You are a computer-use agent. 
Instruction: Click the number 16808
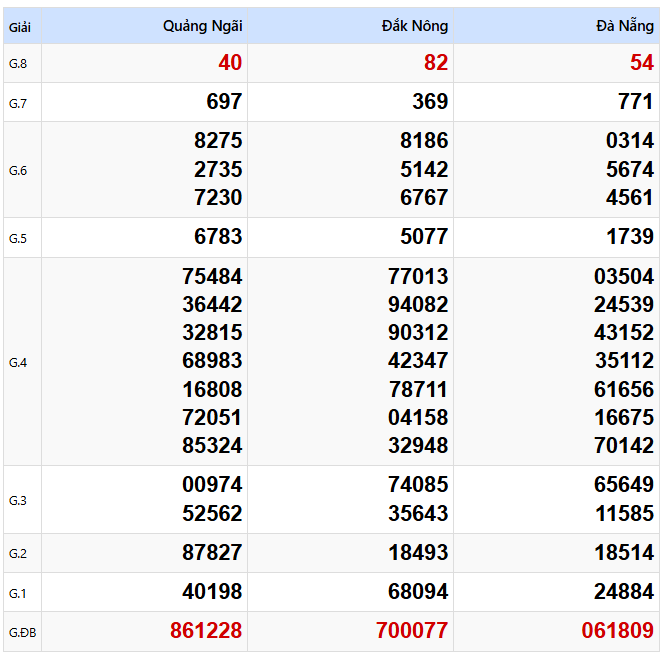212,389
